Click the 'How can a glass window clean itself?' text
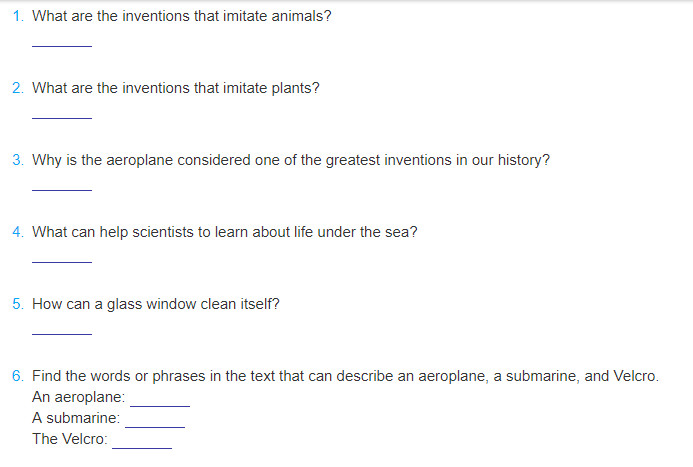The image size is (693, 467). (156, 304)
